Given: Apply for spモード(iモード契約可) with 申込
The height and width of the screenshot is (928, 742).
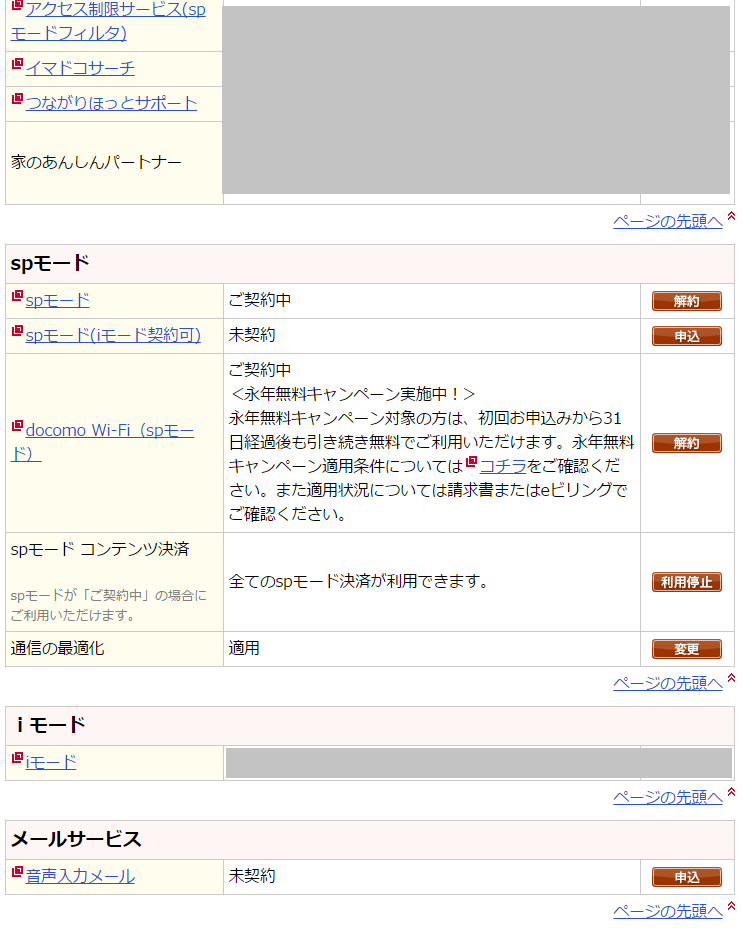Looking at the screenshot, I should click(x=686, y=336).
